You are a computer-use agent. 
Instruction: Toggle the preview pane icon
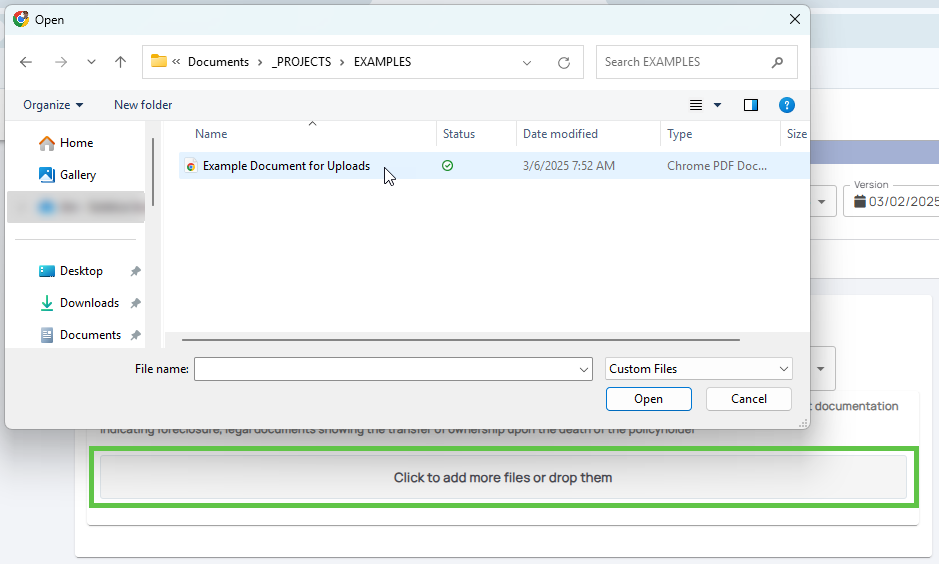[x=751, y=105]
